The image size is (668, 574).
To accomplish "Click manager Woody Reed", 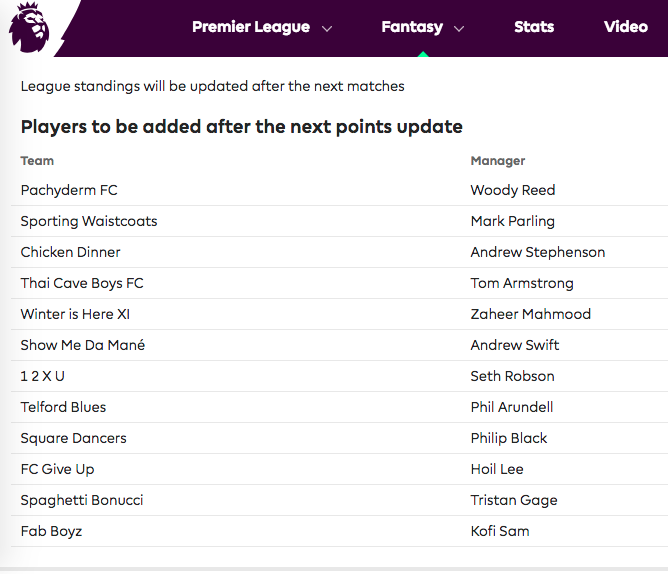I will 513,190.
